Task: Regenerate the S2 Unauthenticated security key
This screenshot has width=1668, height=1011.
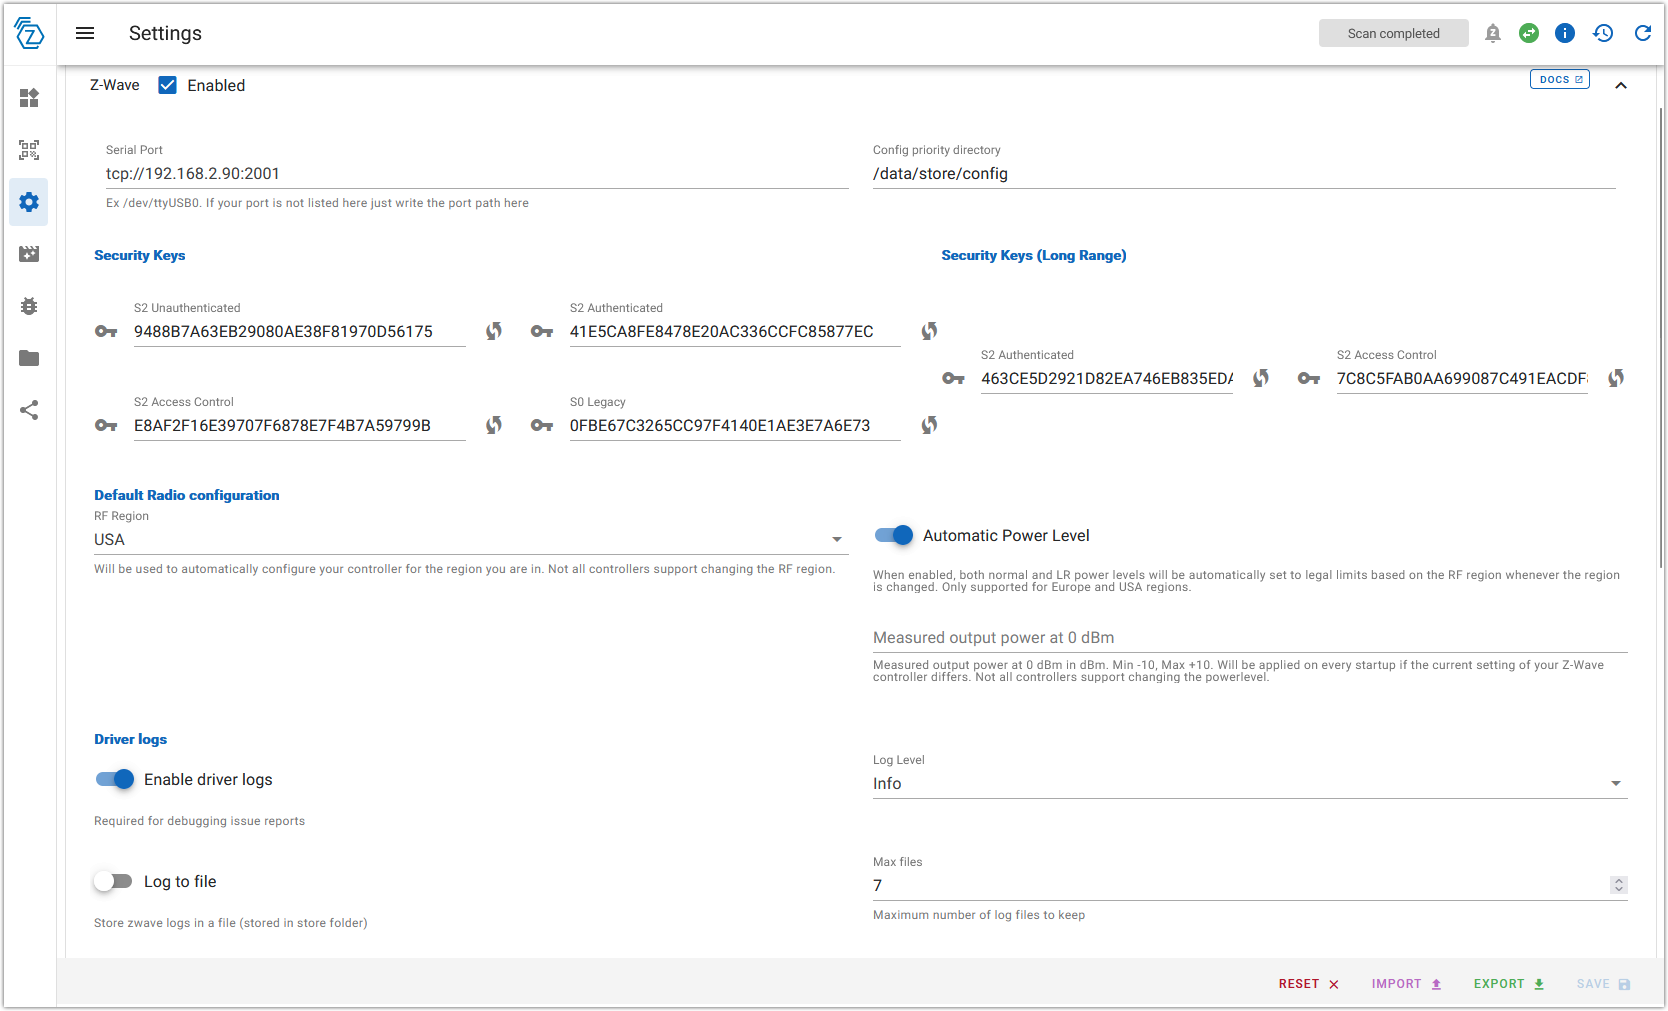Action: click(494, 331)
